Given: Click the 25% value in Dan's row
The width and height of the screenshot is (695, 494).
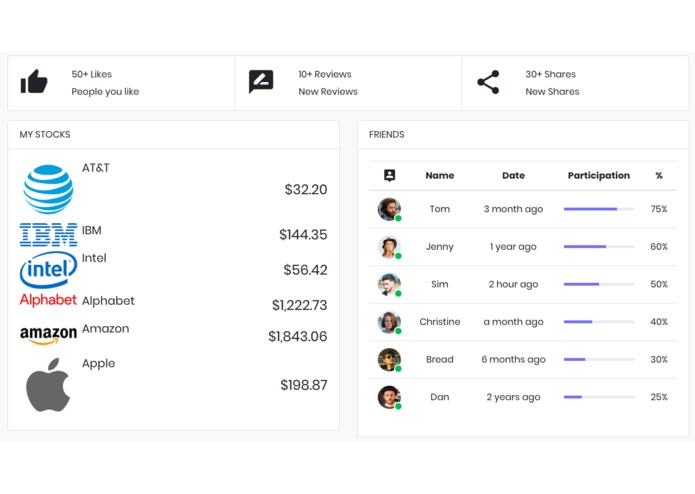Looking at the screenshot, I should pos(659,397).
